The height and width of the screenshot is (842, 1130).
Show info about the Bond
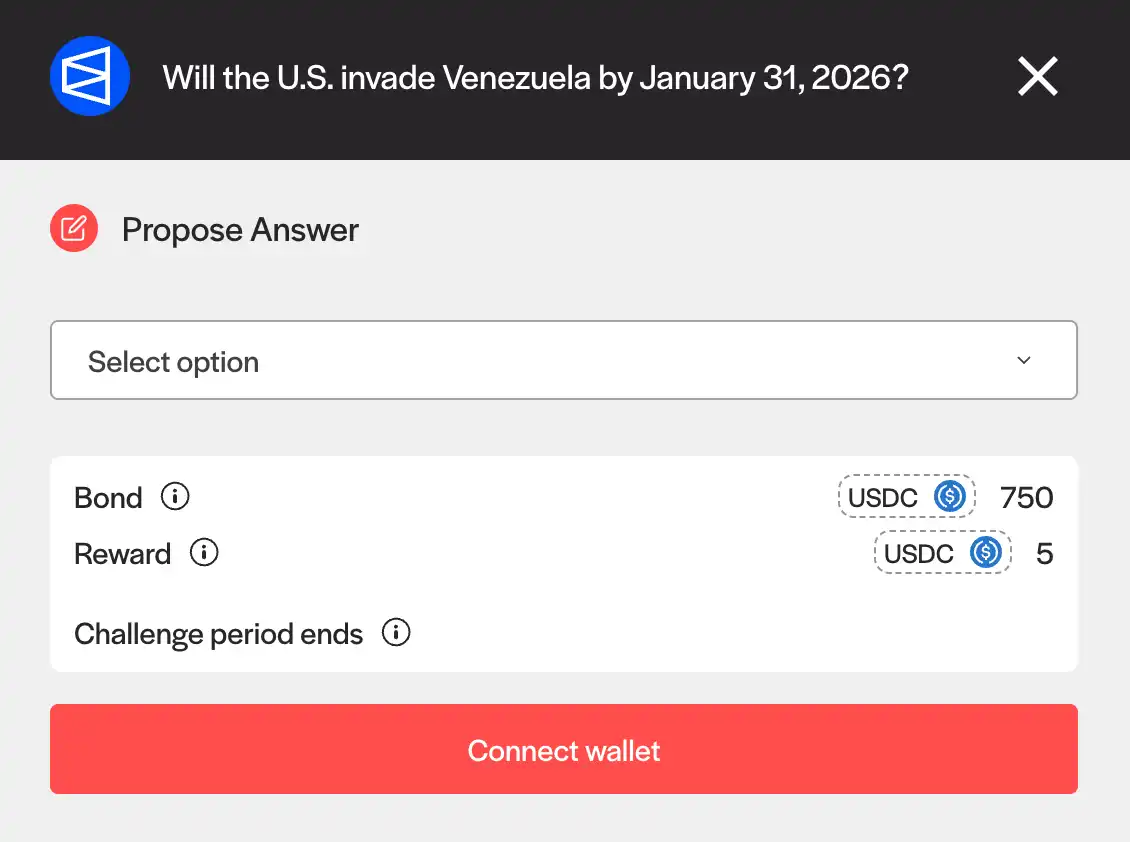point(175,497)
